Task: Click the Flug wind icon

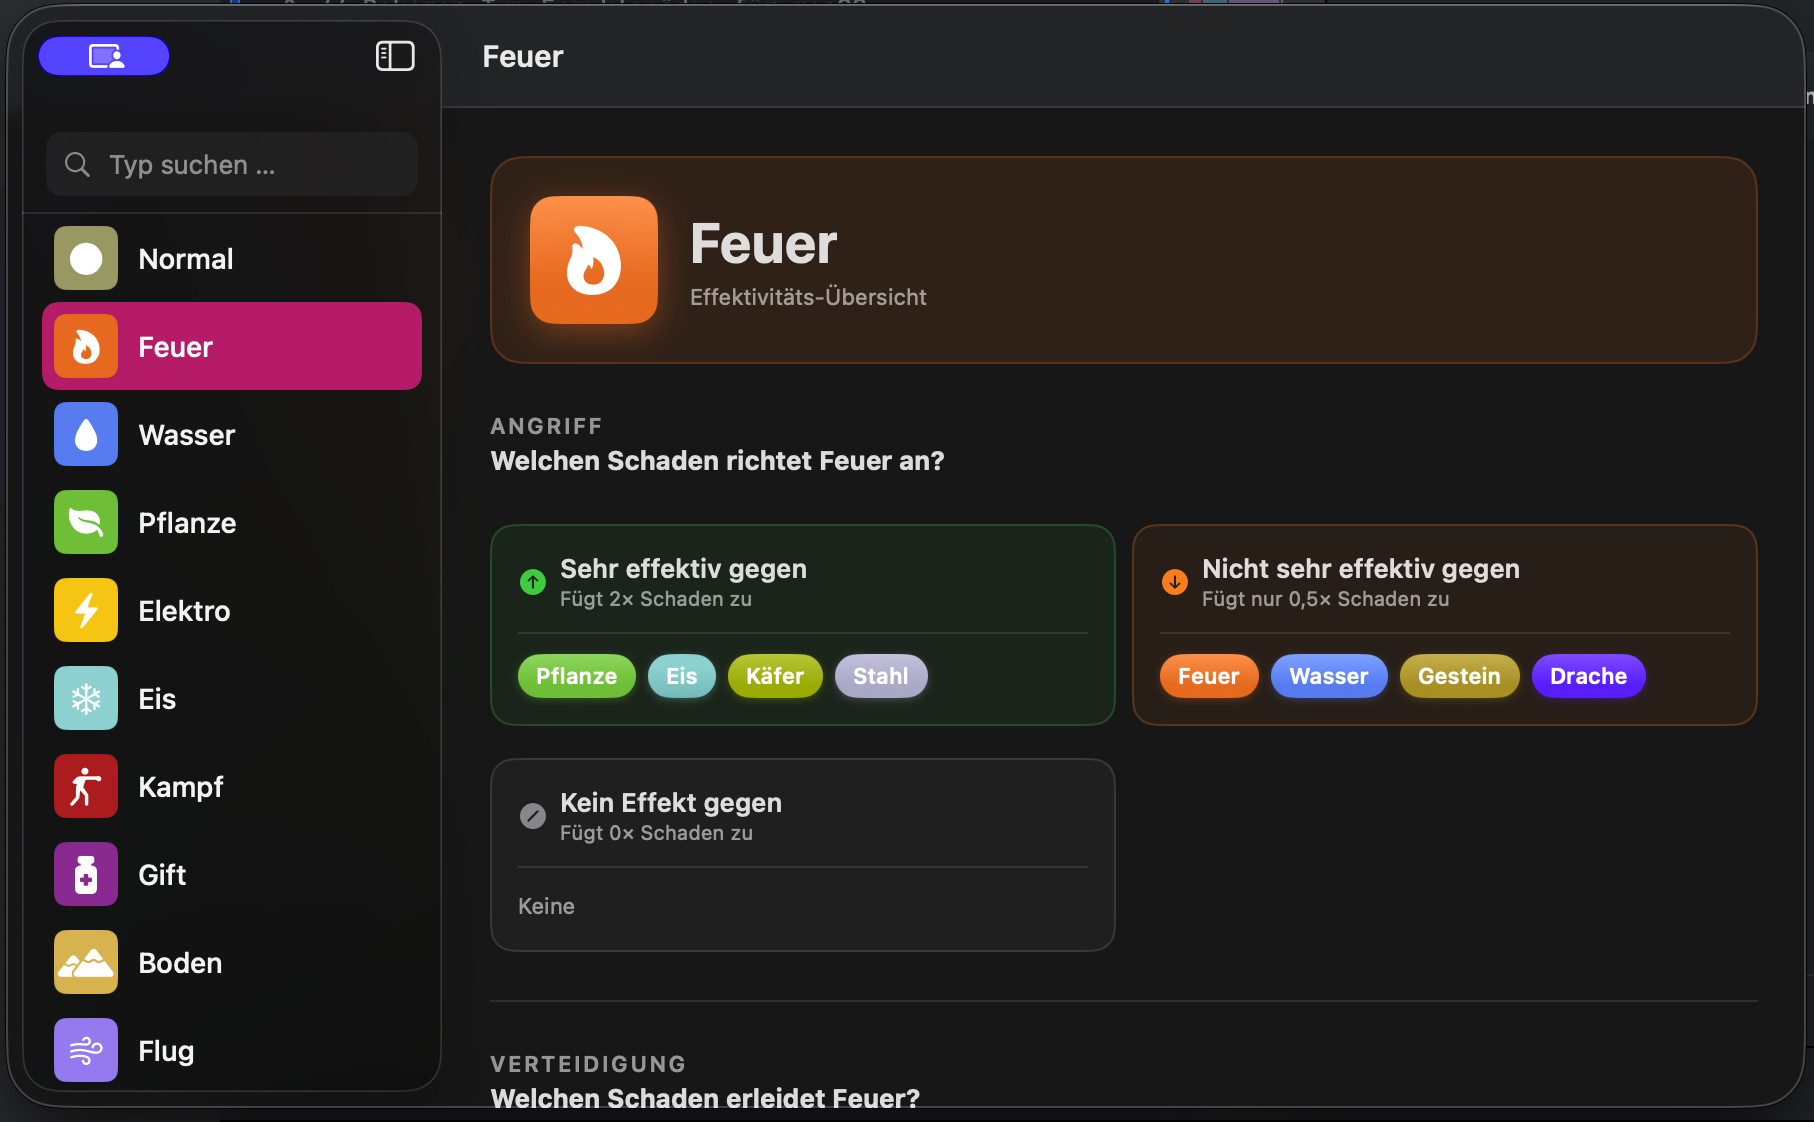Action: pos(86,1050)
